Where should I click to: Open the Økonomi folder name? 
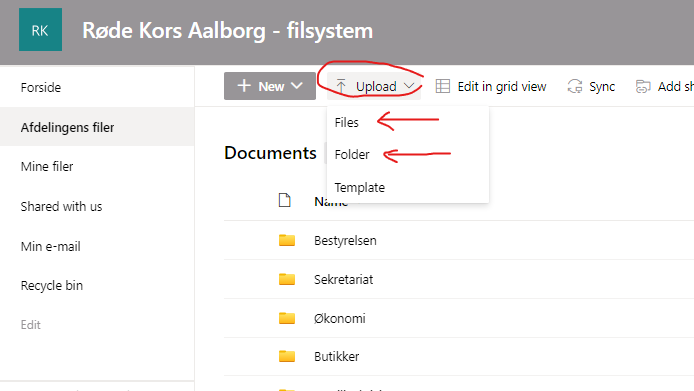pyautogui.click(x=339, y=318)
